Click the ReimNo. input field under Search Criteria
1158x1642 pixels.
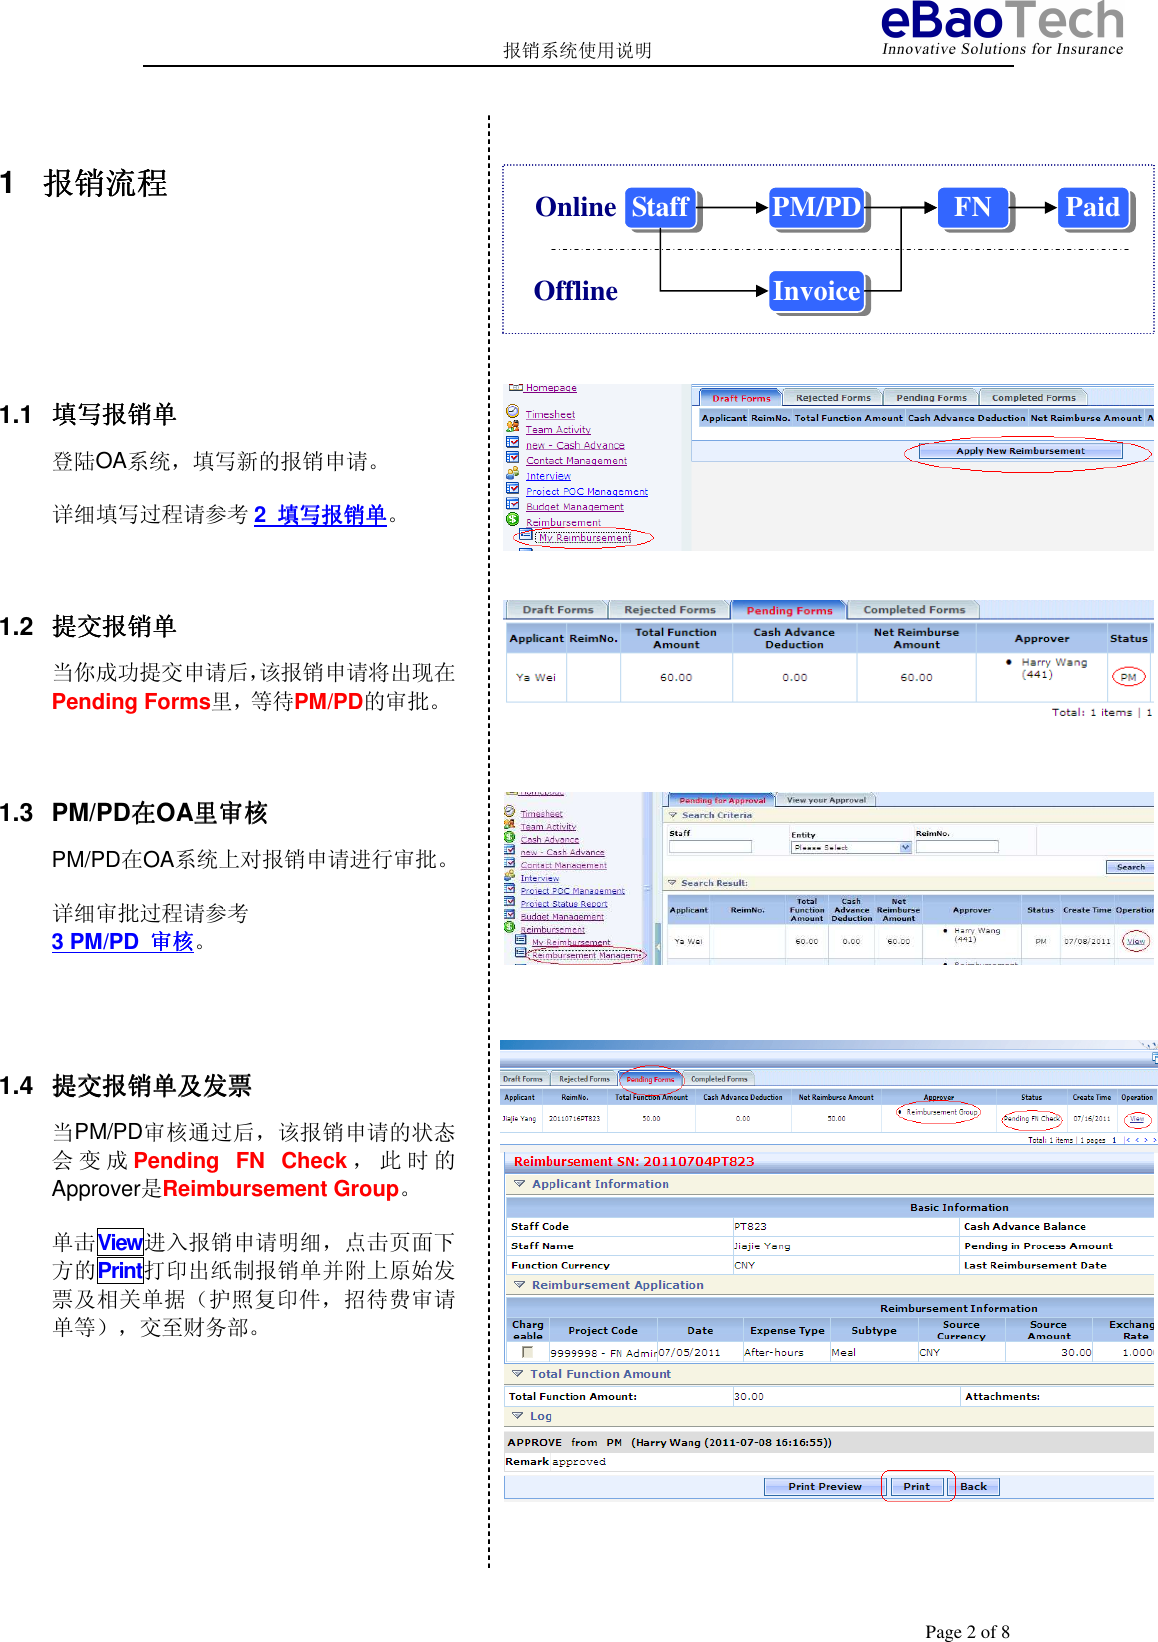(957, 847)
